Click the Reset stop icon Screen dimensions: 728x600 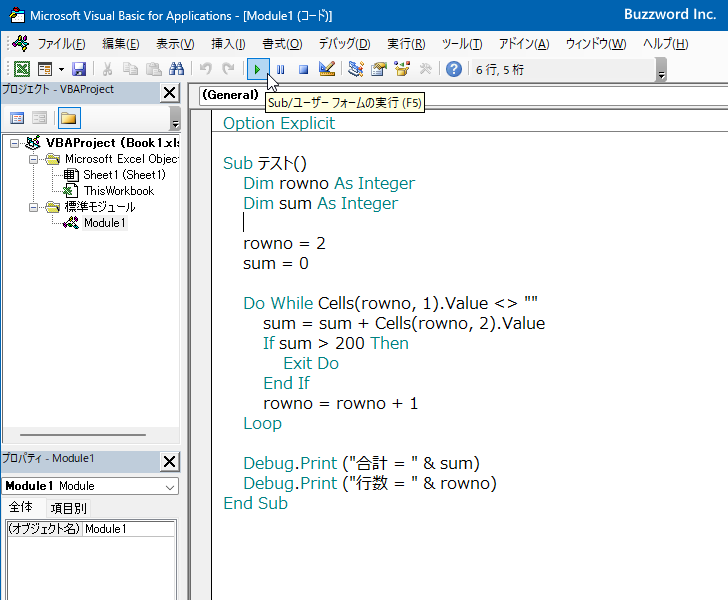click(x=304, y=69)
